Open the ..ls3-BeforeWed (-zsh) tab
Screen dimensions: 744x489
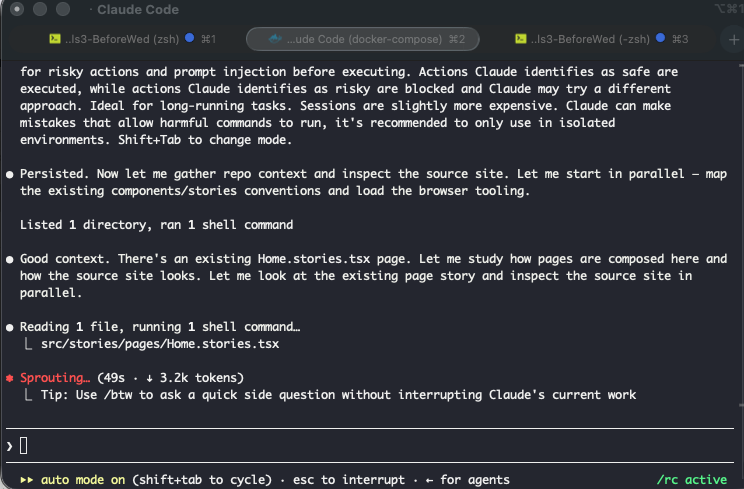601,39
